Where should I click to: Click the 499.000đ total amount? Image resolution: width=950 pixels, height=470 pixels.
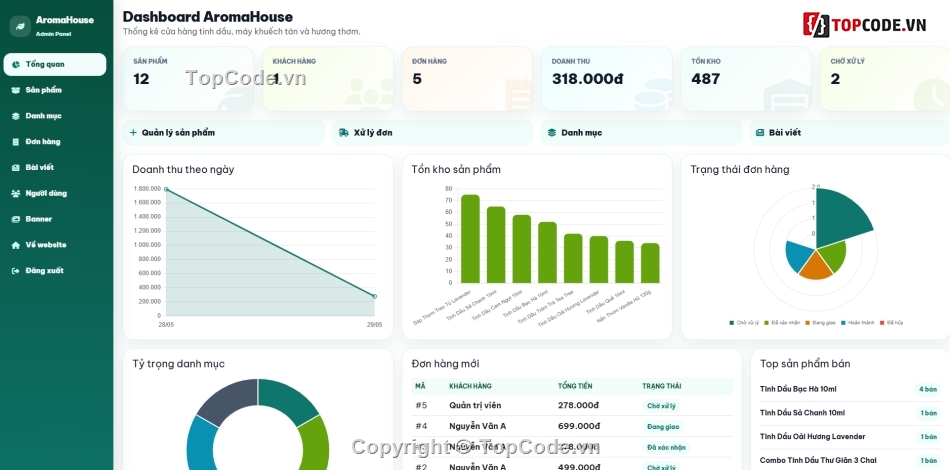click(x=579, y=467)
